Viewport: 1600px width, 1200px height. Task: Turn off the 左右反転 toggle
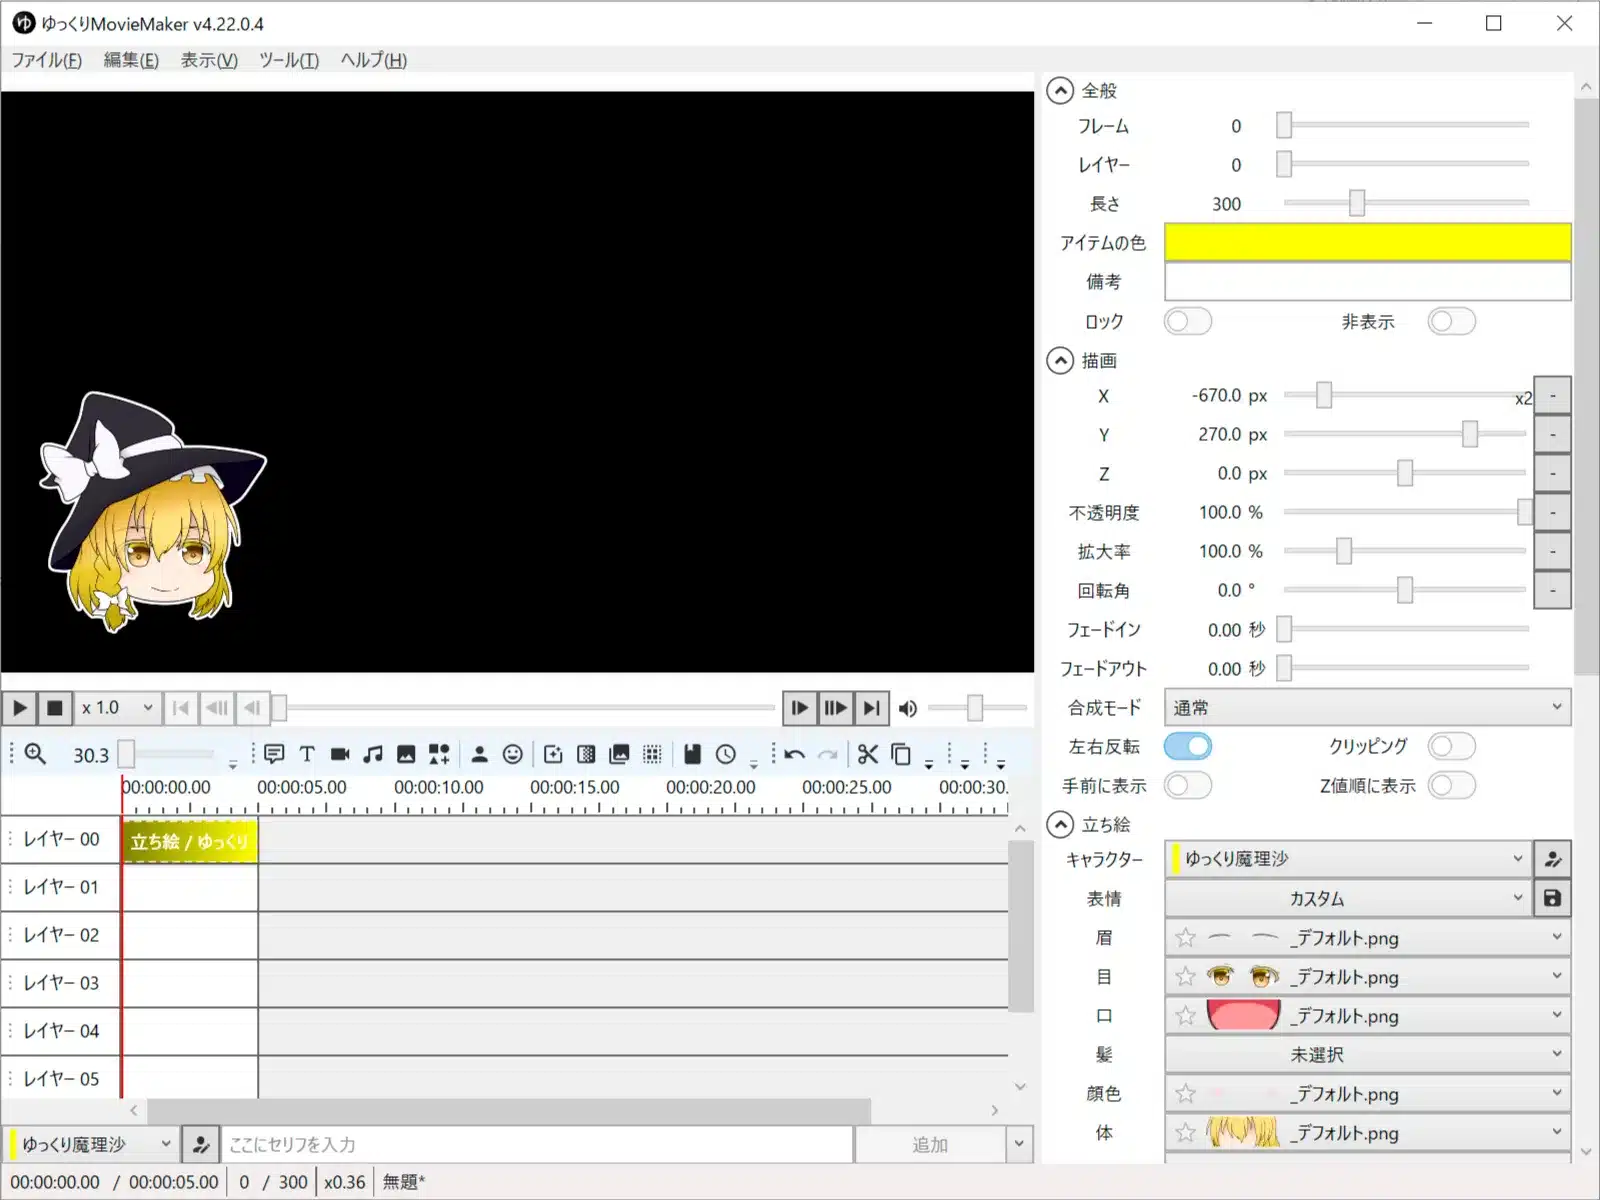[1188, 746]
